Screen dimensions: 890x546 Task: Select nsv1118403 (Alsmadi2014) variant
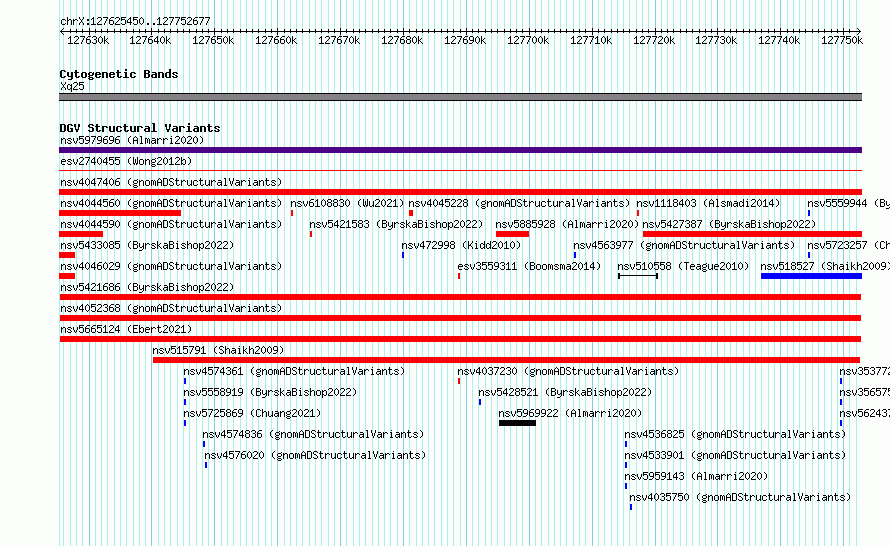pyautogui.click(x=708, y=203)
